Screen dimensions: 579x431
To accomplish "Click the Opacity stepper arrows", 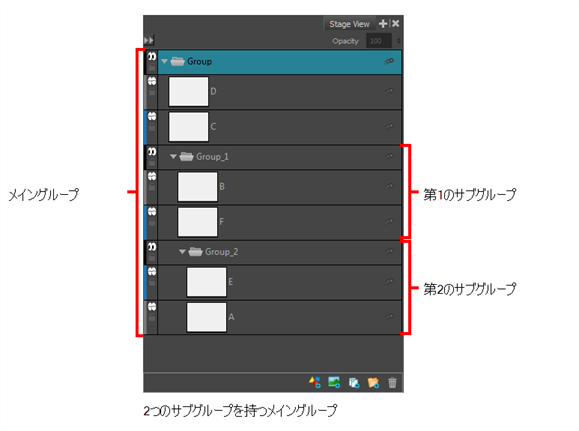I will pyautogui.click(x=398, y=41).
